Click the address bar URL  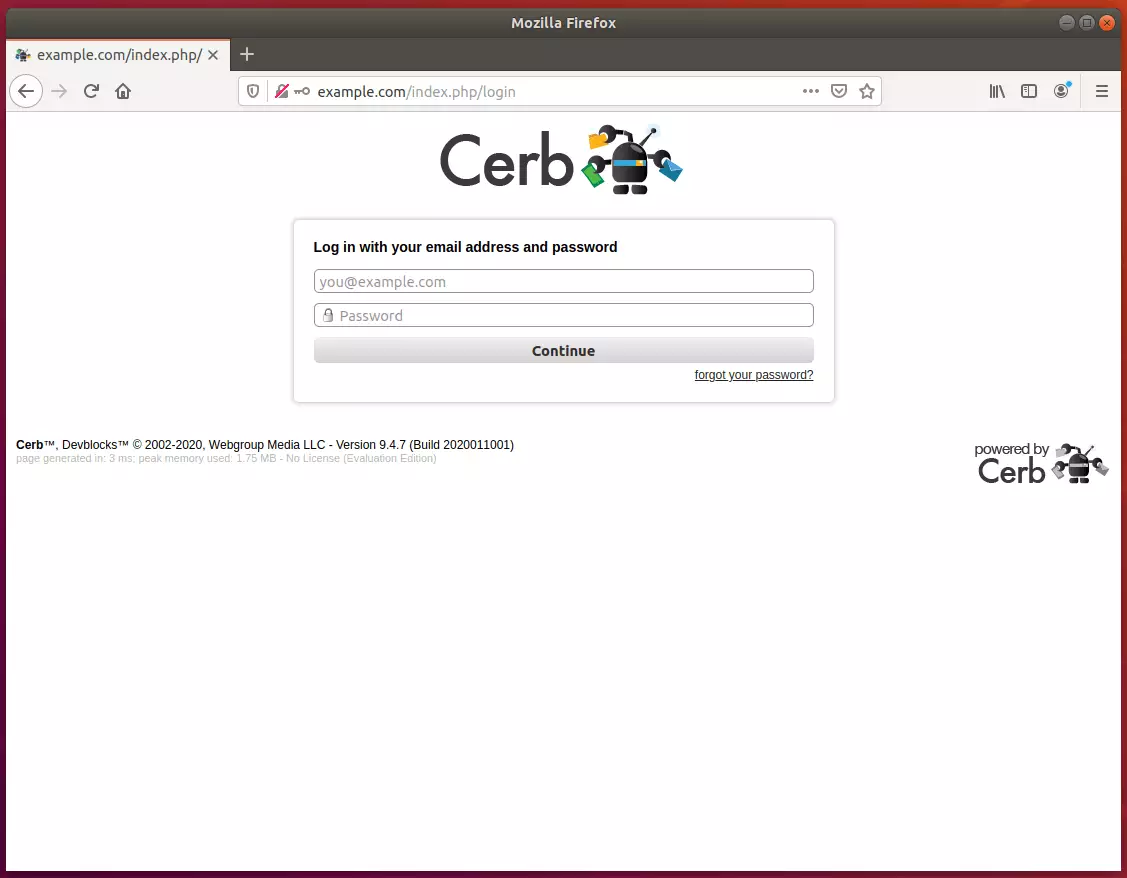[x=416, y=91]
